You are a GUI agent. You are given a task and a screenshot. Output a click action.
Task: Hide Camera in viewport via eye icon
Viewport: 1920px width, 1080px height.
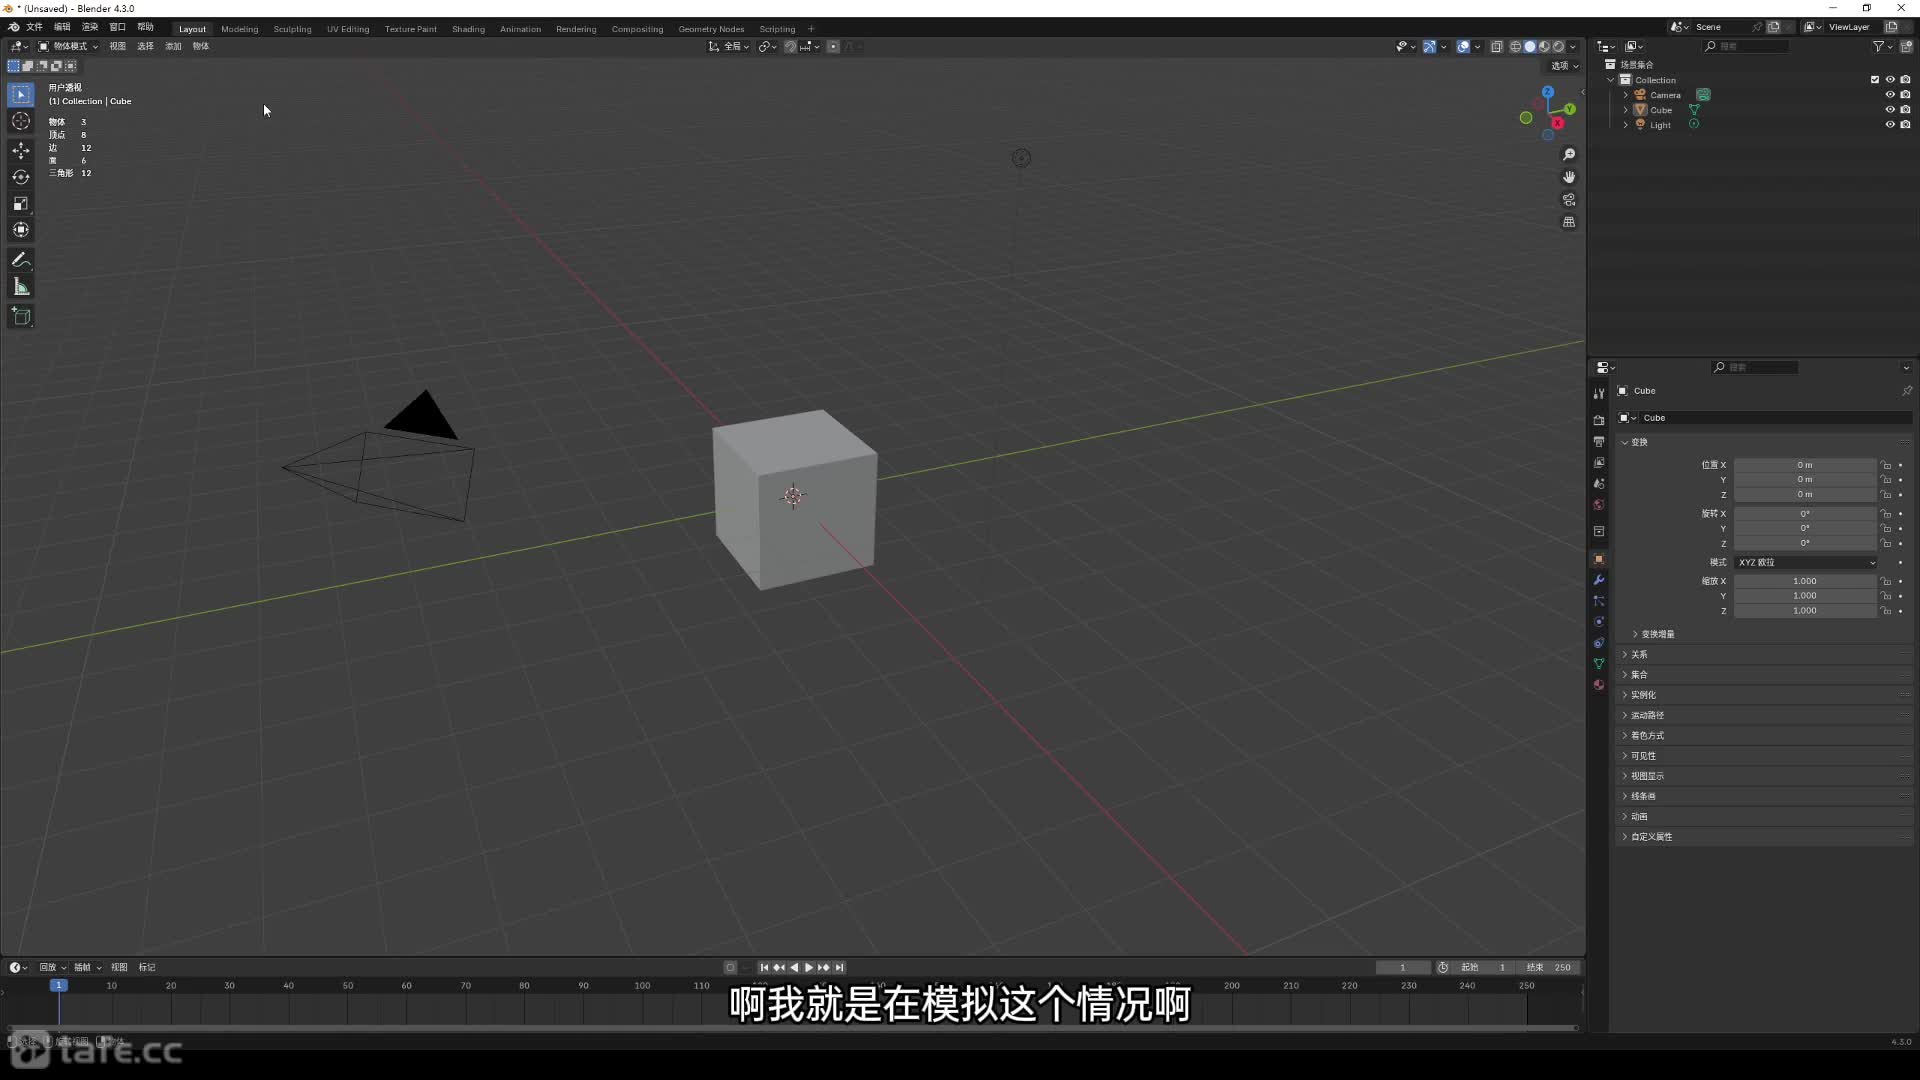[x=1890, y=95]
